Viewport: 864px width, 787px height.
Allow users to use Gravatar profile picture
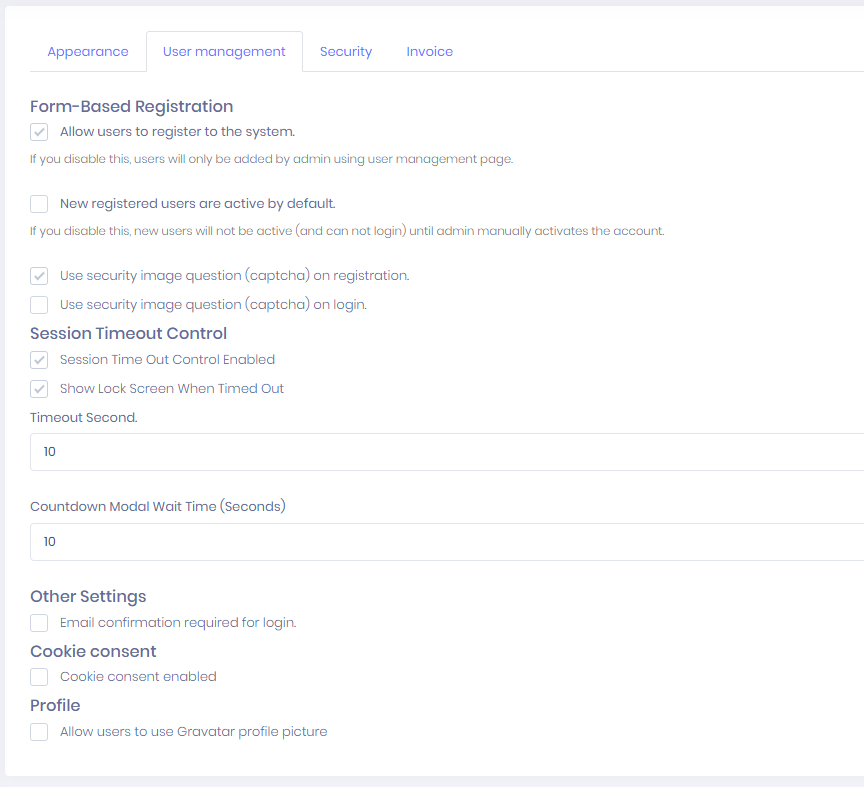pyautogui.click(x=38, y=731)
